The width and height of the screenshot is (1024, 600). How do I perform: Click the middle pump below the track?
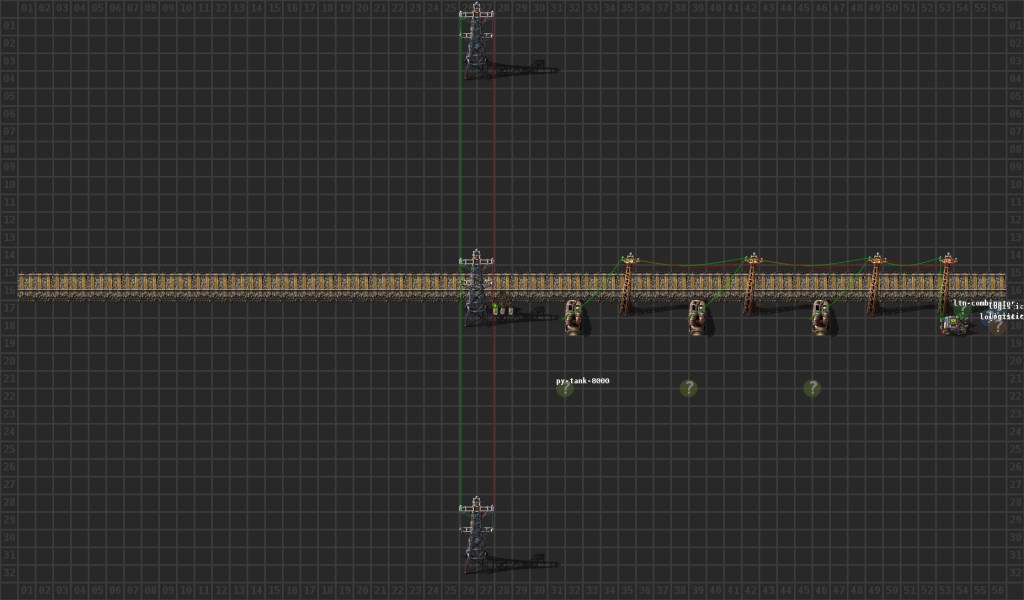697,316
